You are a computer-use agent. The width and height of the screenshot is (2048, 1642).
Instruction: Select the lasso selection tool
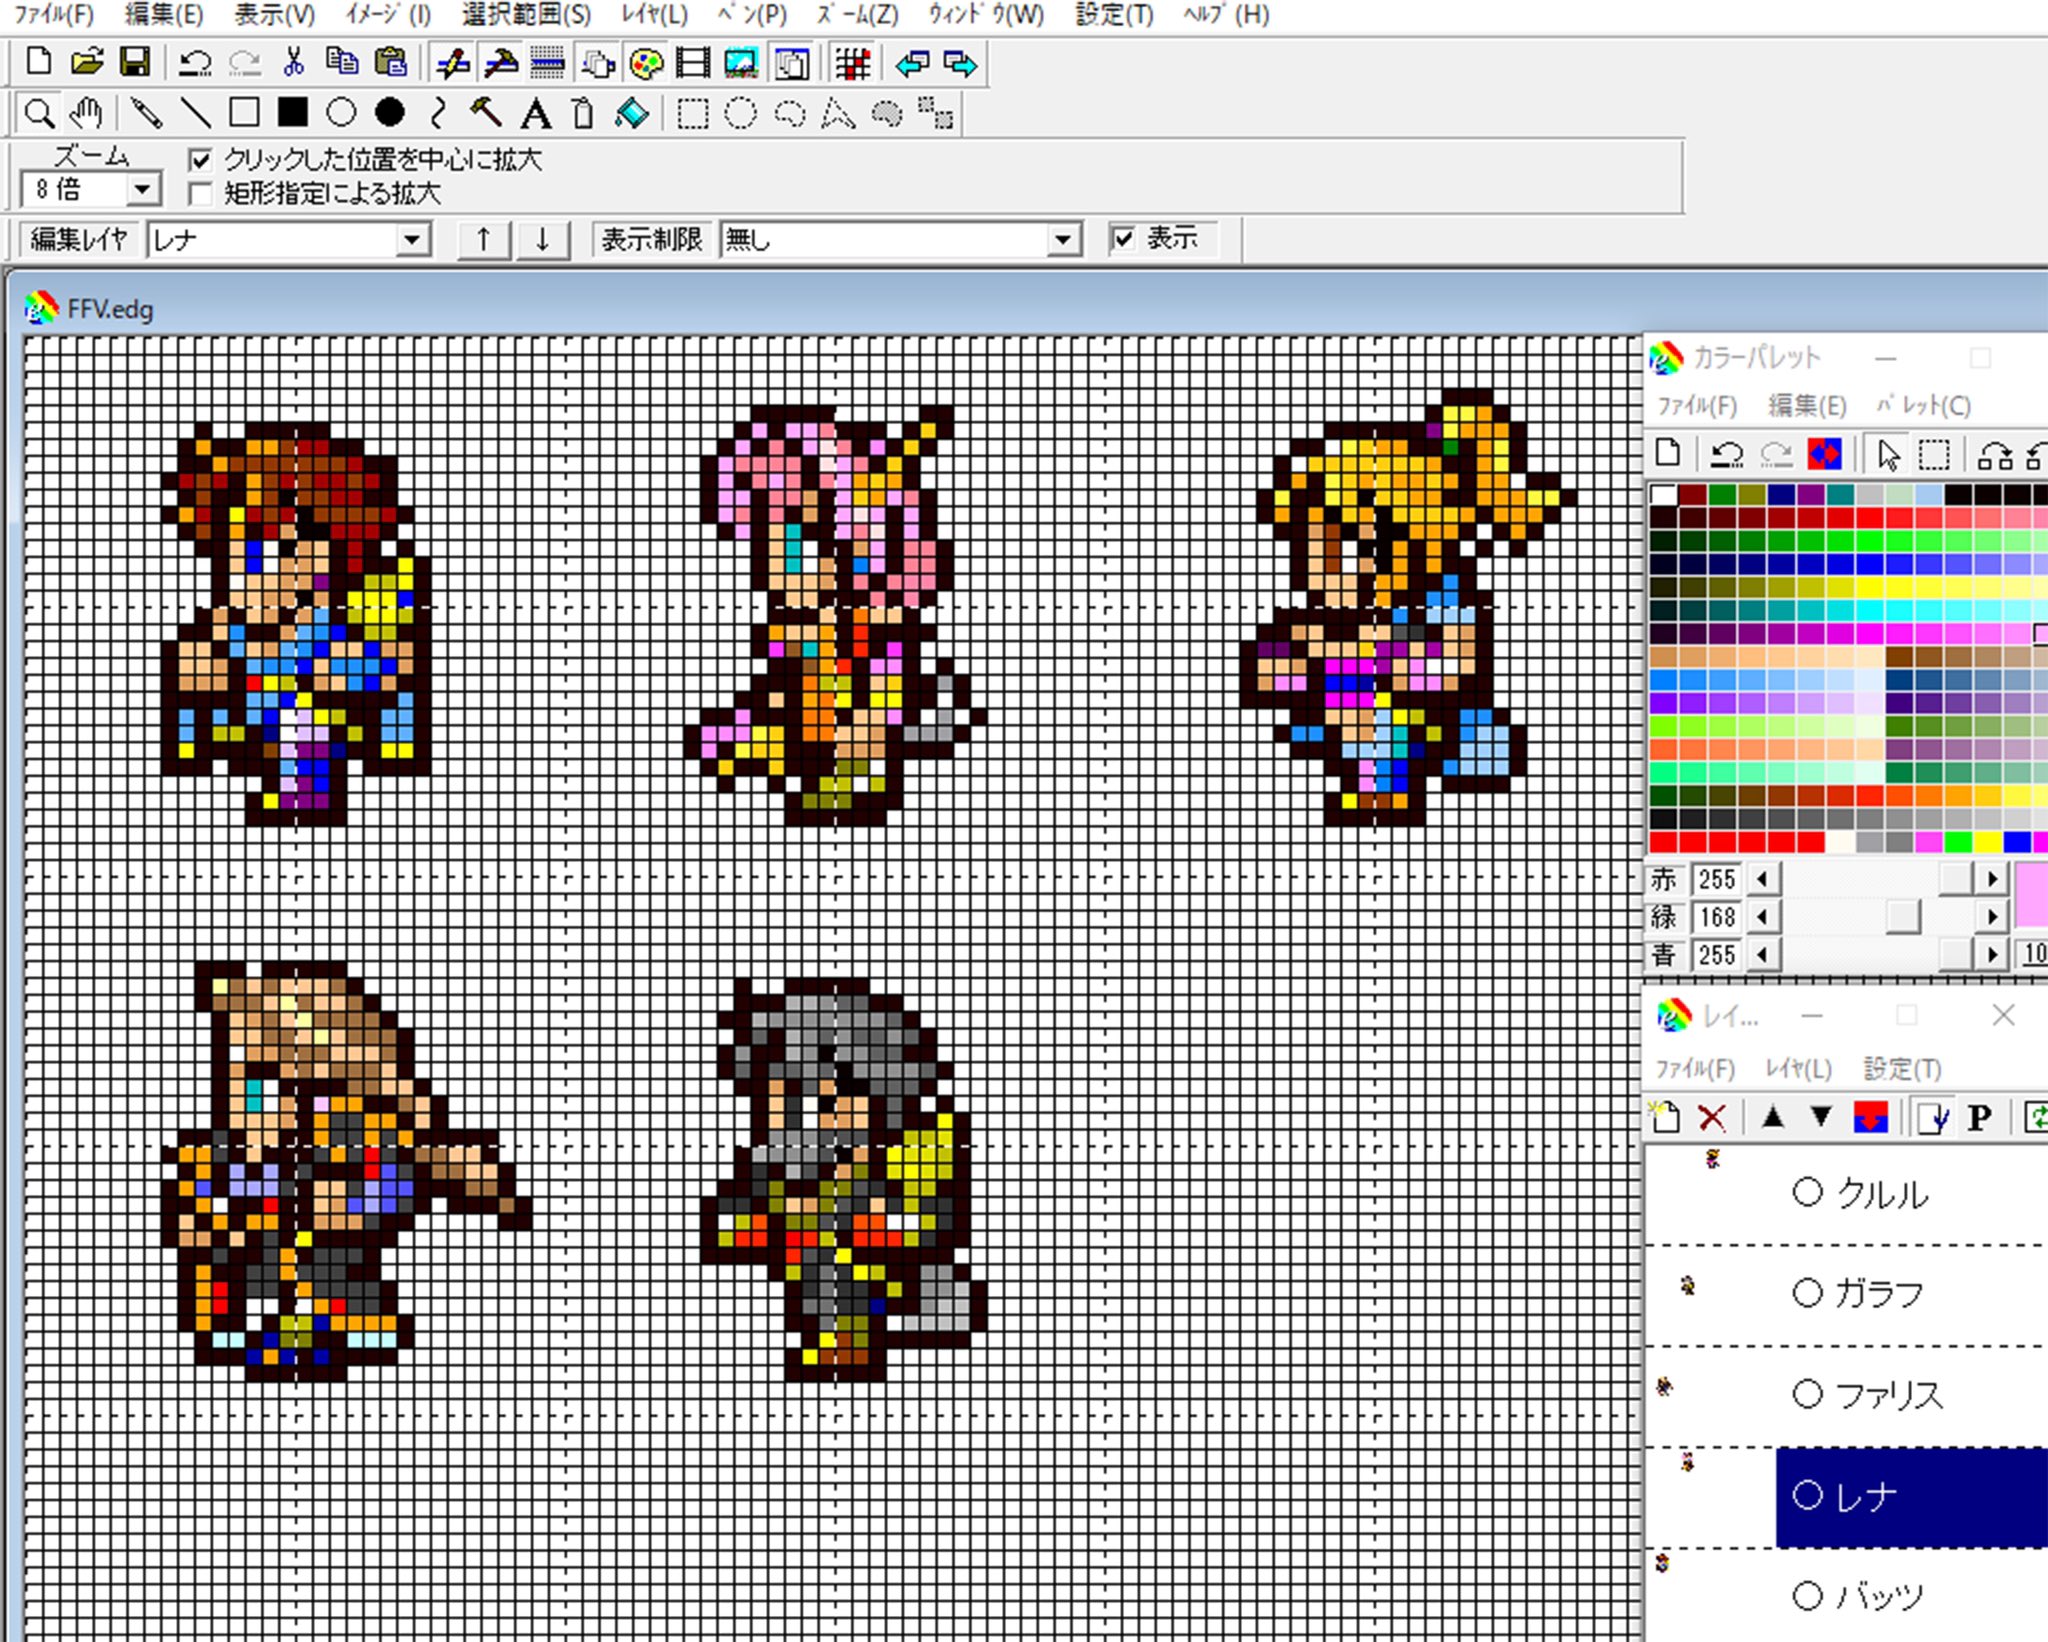pyautogui.click(x=790, y=114)
